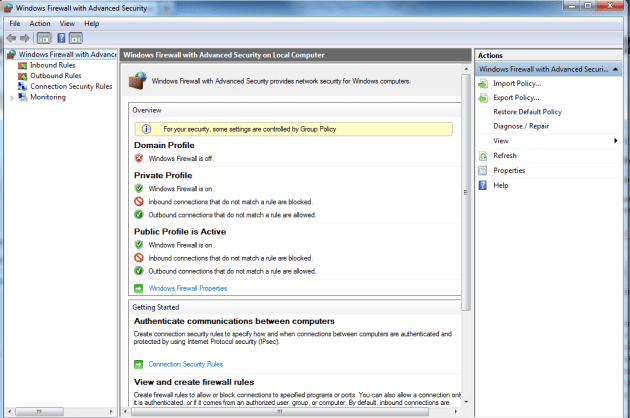
Task: Click green arrow icon beside Connection Security Rules link
Action: pos(139,365)
